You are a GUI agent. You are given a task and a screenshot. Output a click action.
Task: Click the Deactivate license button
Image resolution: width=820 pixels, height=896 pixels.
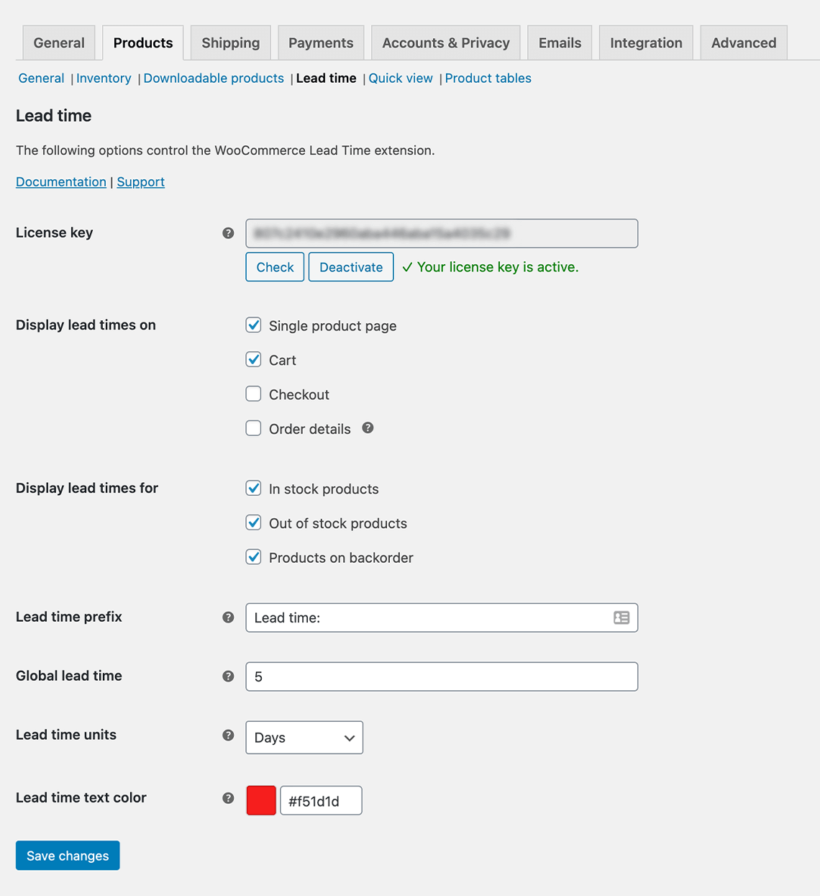351,267
